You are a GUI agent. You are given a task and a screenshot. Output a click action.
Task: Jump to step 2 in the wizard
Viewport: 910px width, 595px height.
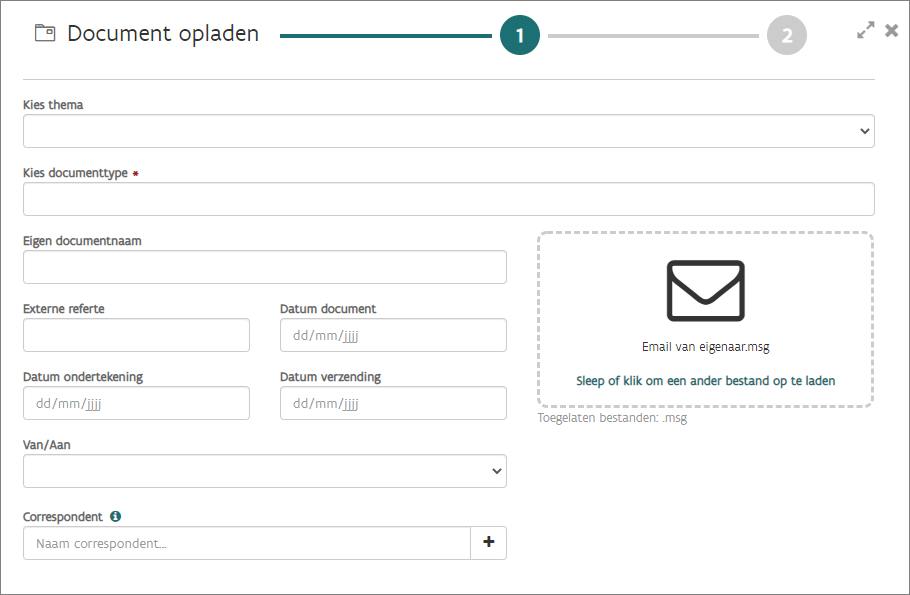pos(787,36)
